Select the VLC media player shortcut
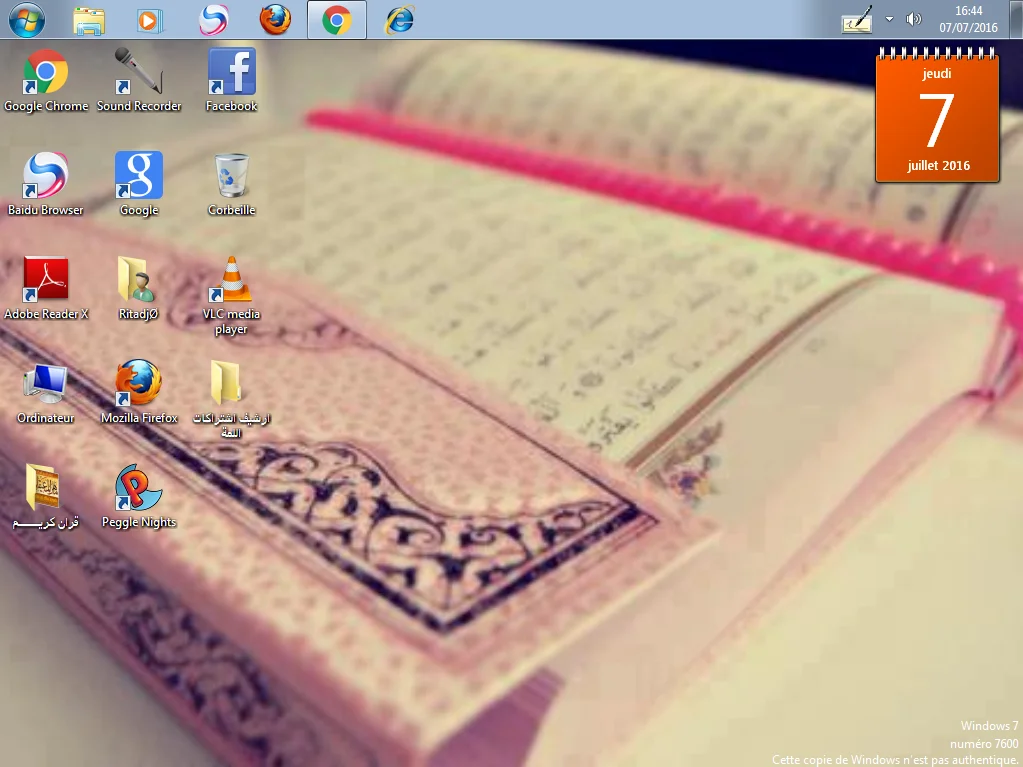The height and width of the screenshot is (767, 1023). (x=231, y=281)
